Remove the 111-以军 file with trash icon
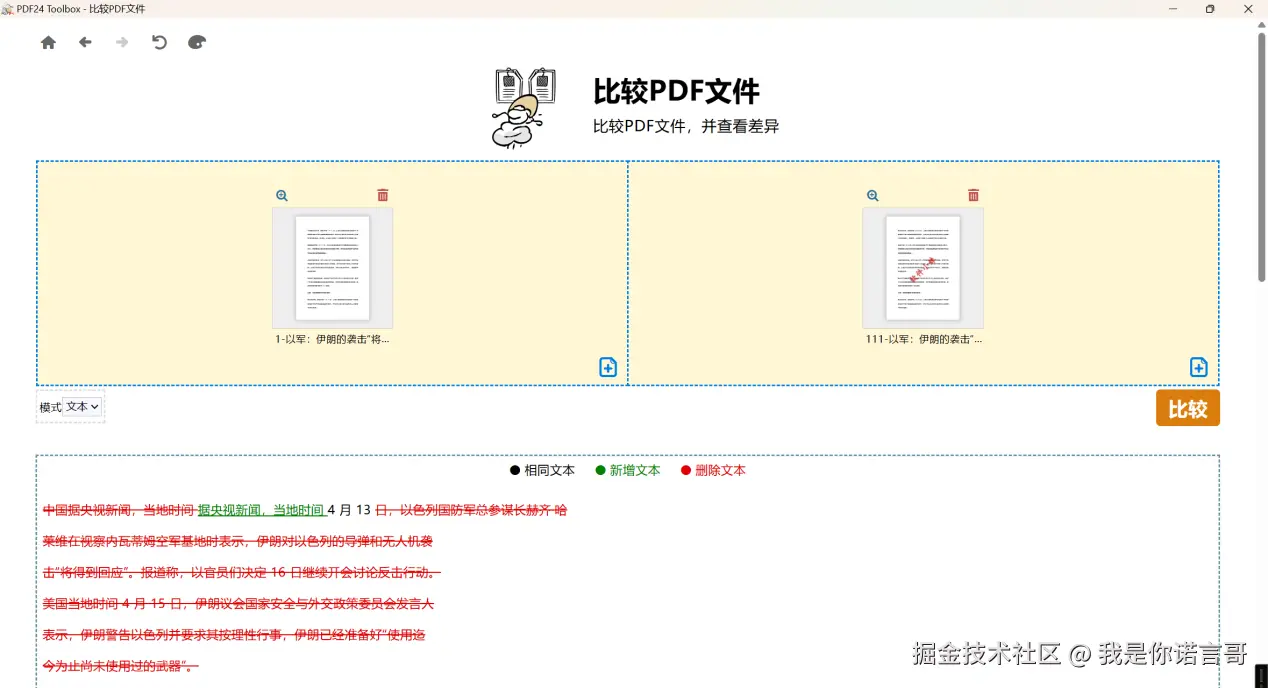 (974, 195)
